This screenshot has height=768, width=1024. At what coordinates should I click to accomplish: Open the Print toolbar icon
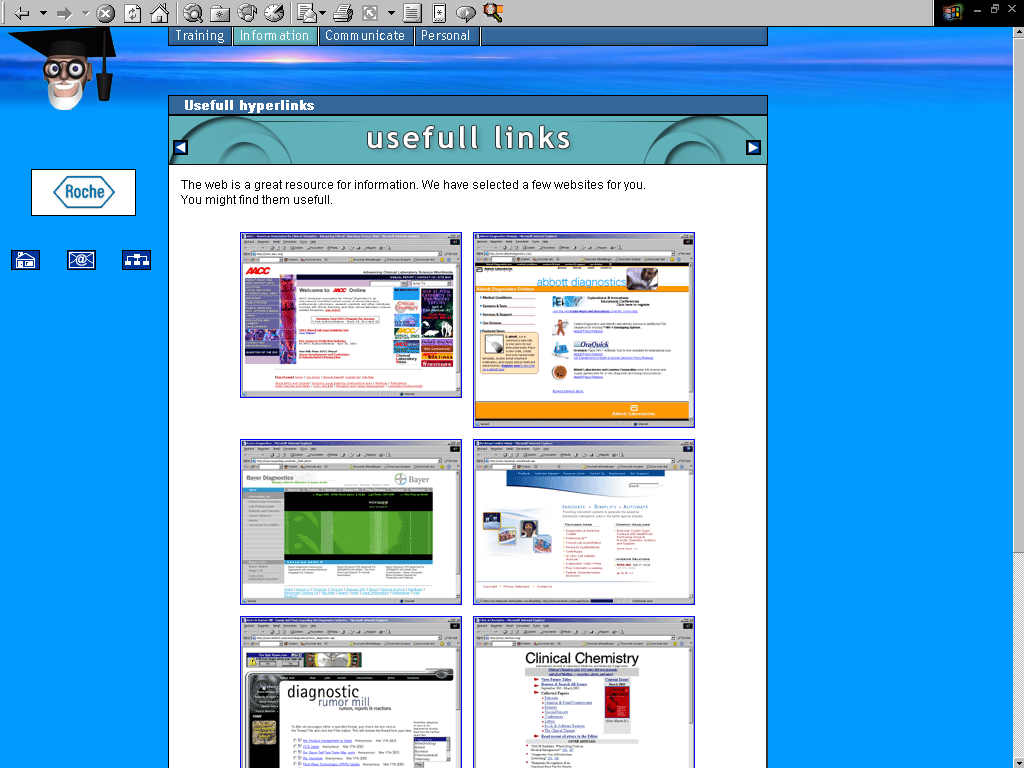(x=343, y=13)
